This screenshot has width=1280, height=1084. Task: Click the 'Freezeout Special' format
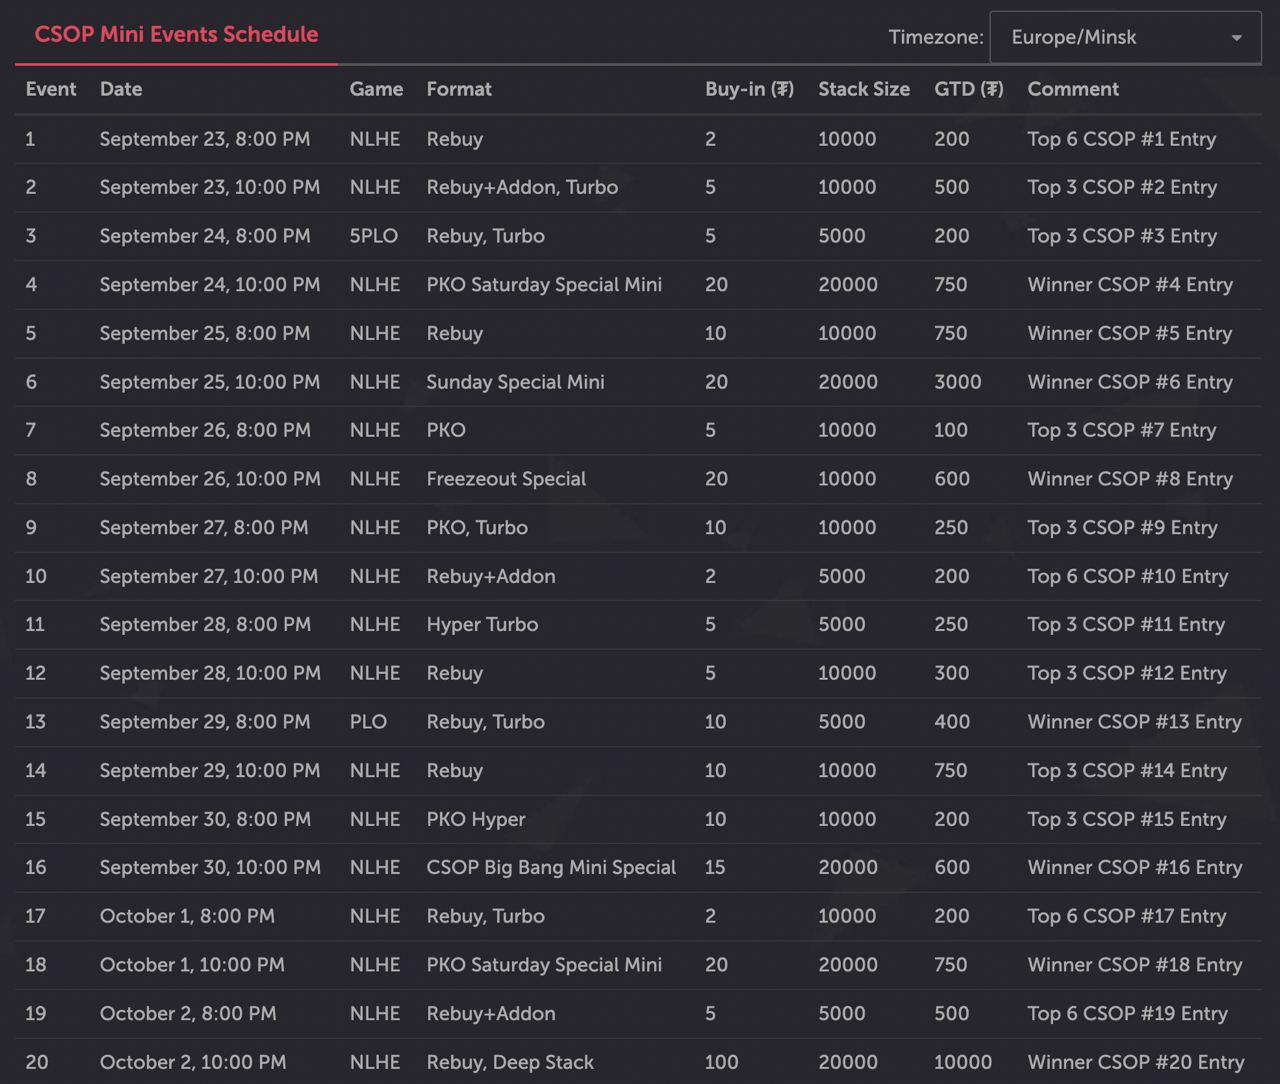(x=506, y=479)
